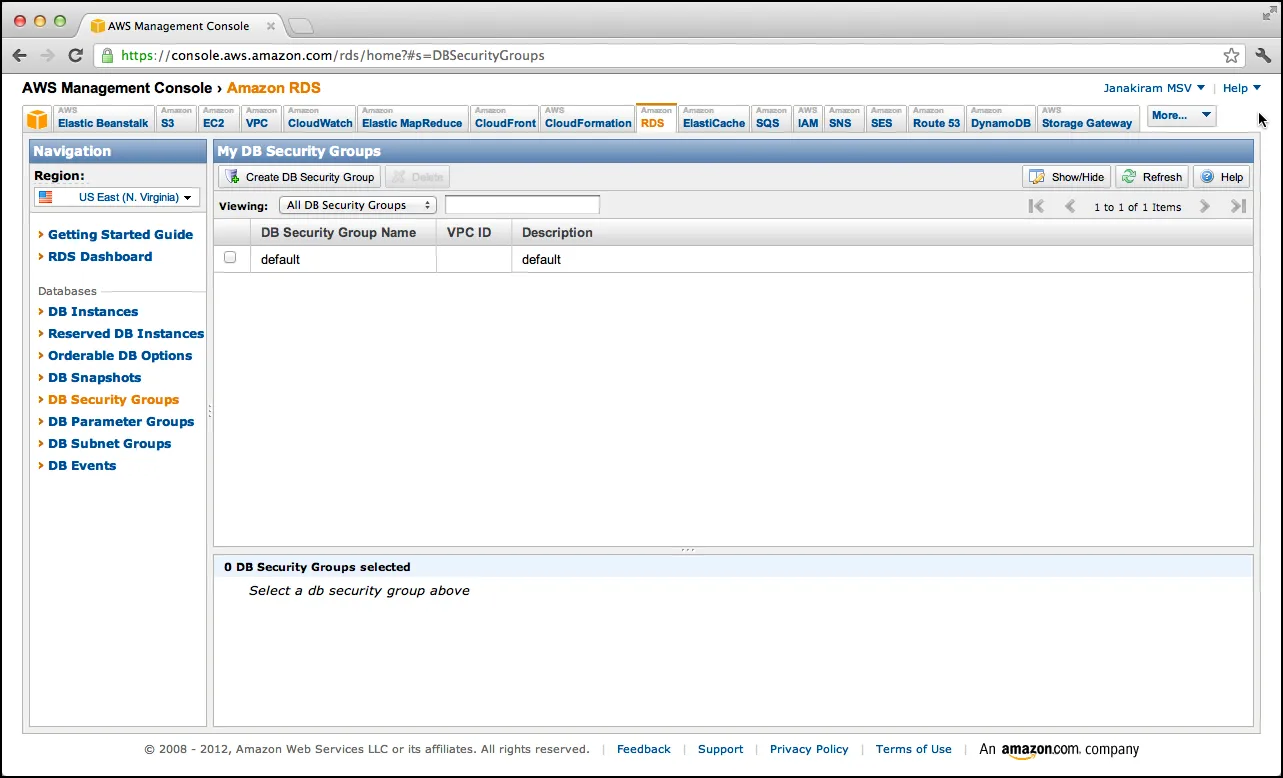This screenshot has height=778, width=1283.
Task: Click the previous page pagination arrow
Action: pyautogui.click(x=1070, y=206)
